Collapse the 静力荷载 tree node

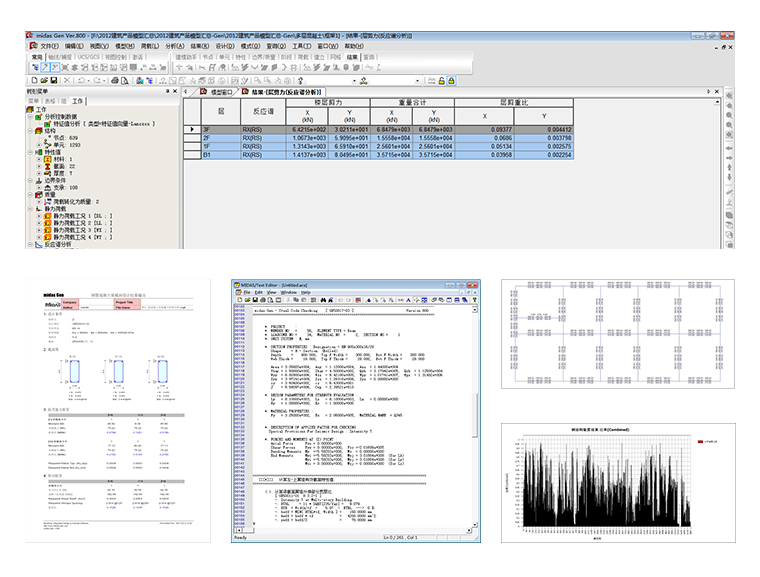(30, 209)
